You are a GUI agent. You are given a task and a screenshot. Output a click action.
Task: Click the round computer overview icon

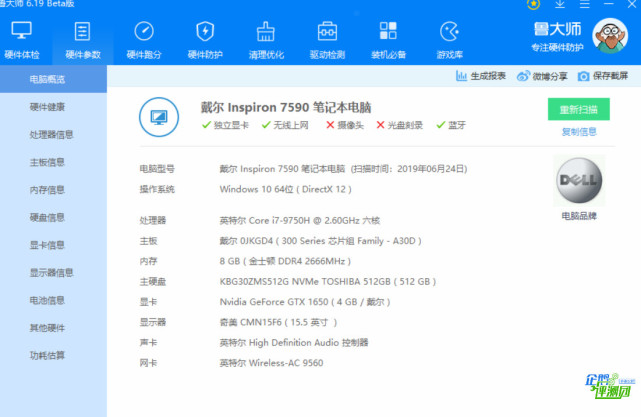[159, 117]
